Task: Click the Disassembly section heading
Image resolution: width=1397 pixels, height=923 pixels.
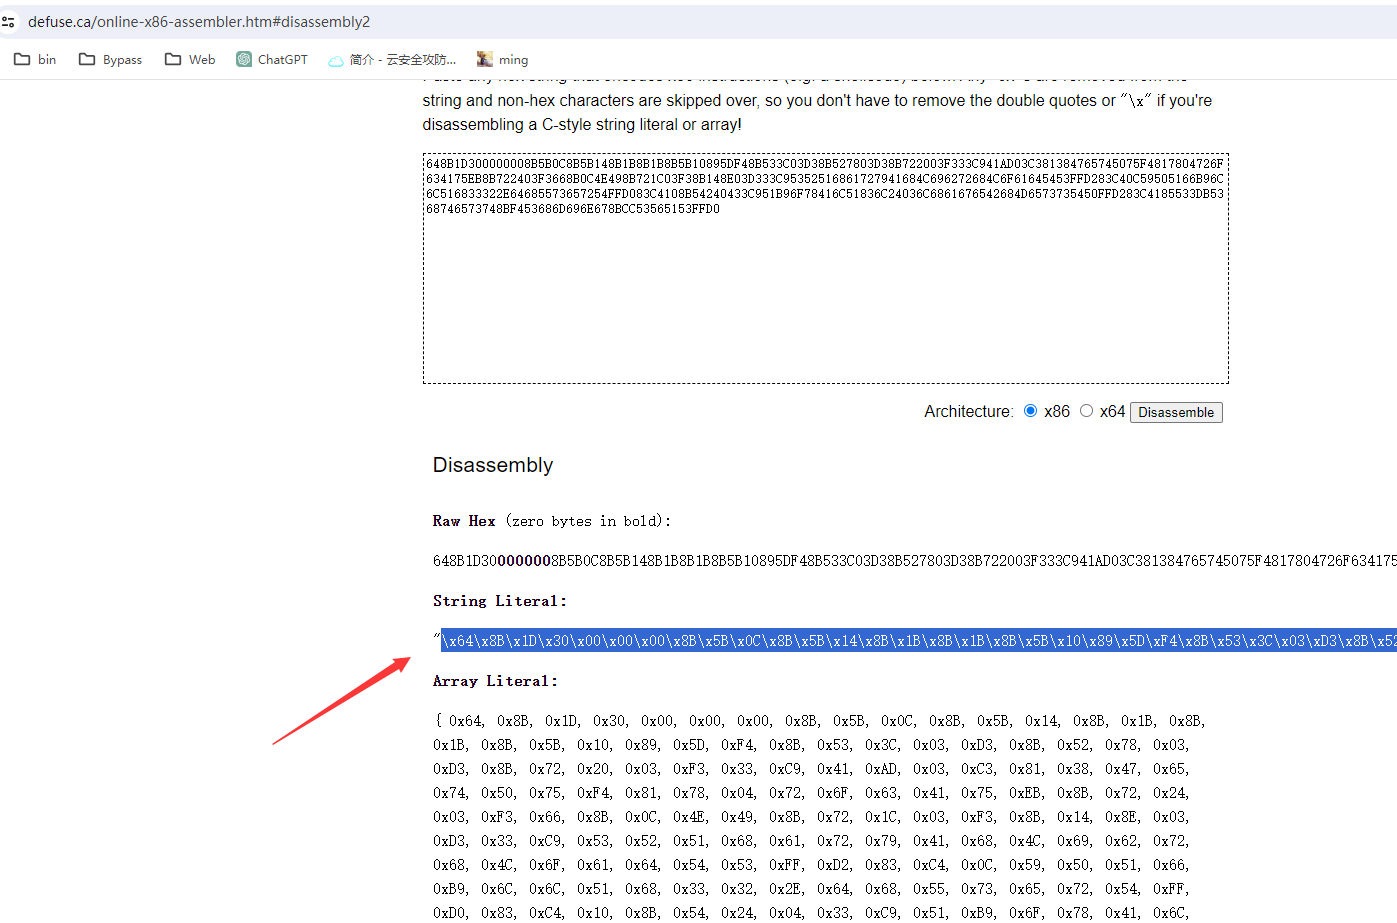Action: 492,465
